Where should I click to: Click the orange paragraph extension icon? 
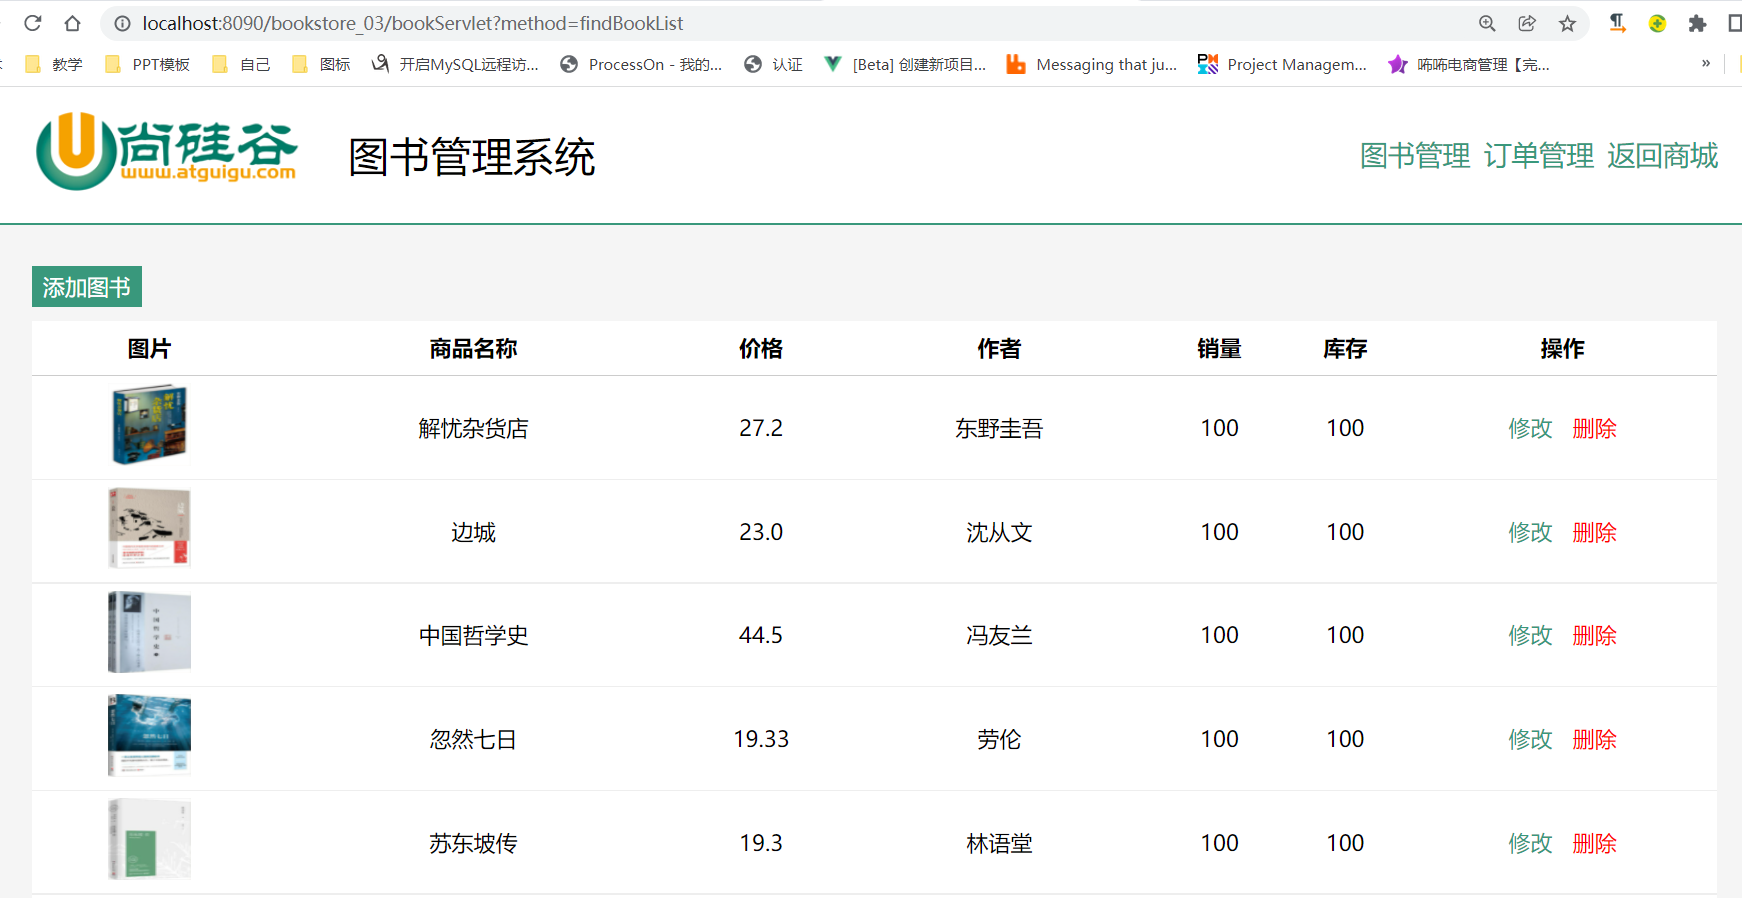click(1617, 23)
